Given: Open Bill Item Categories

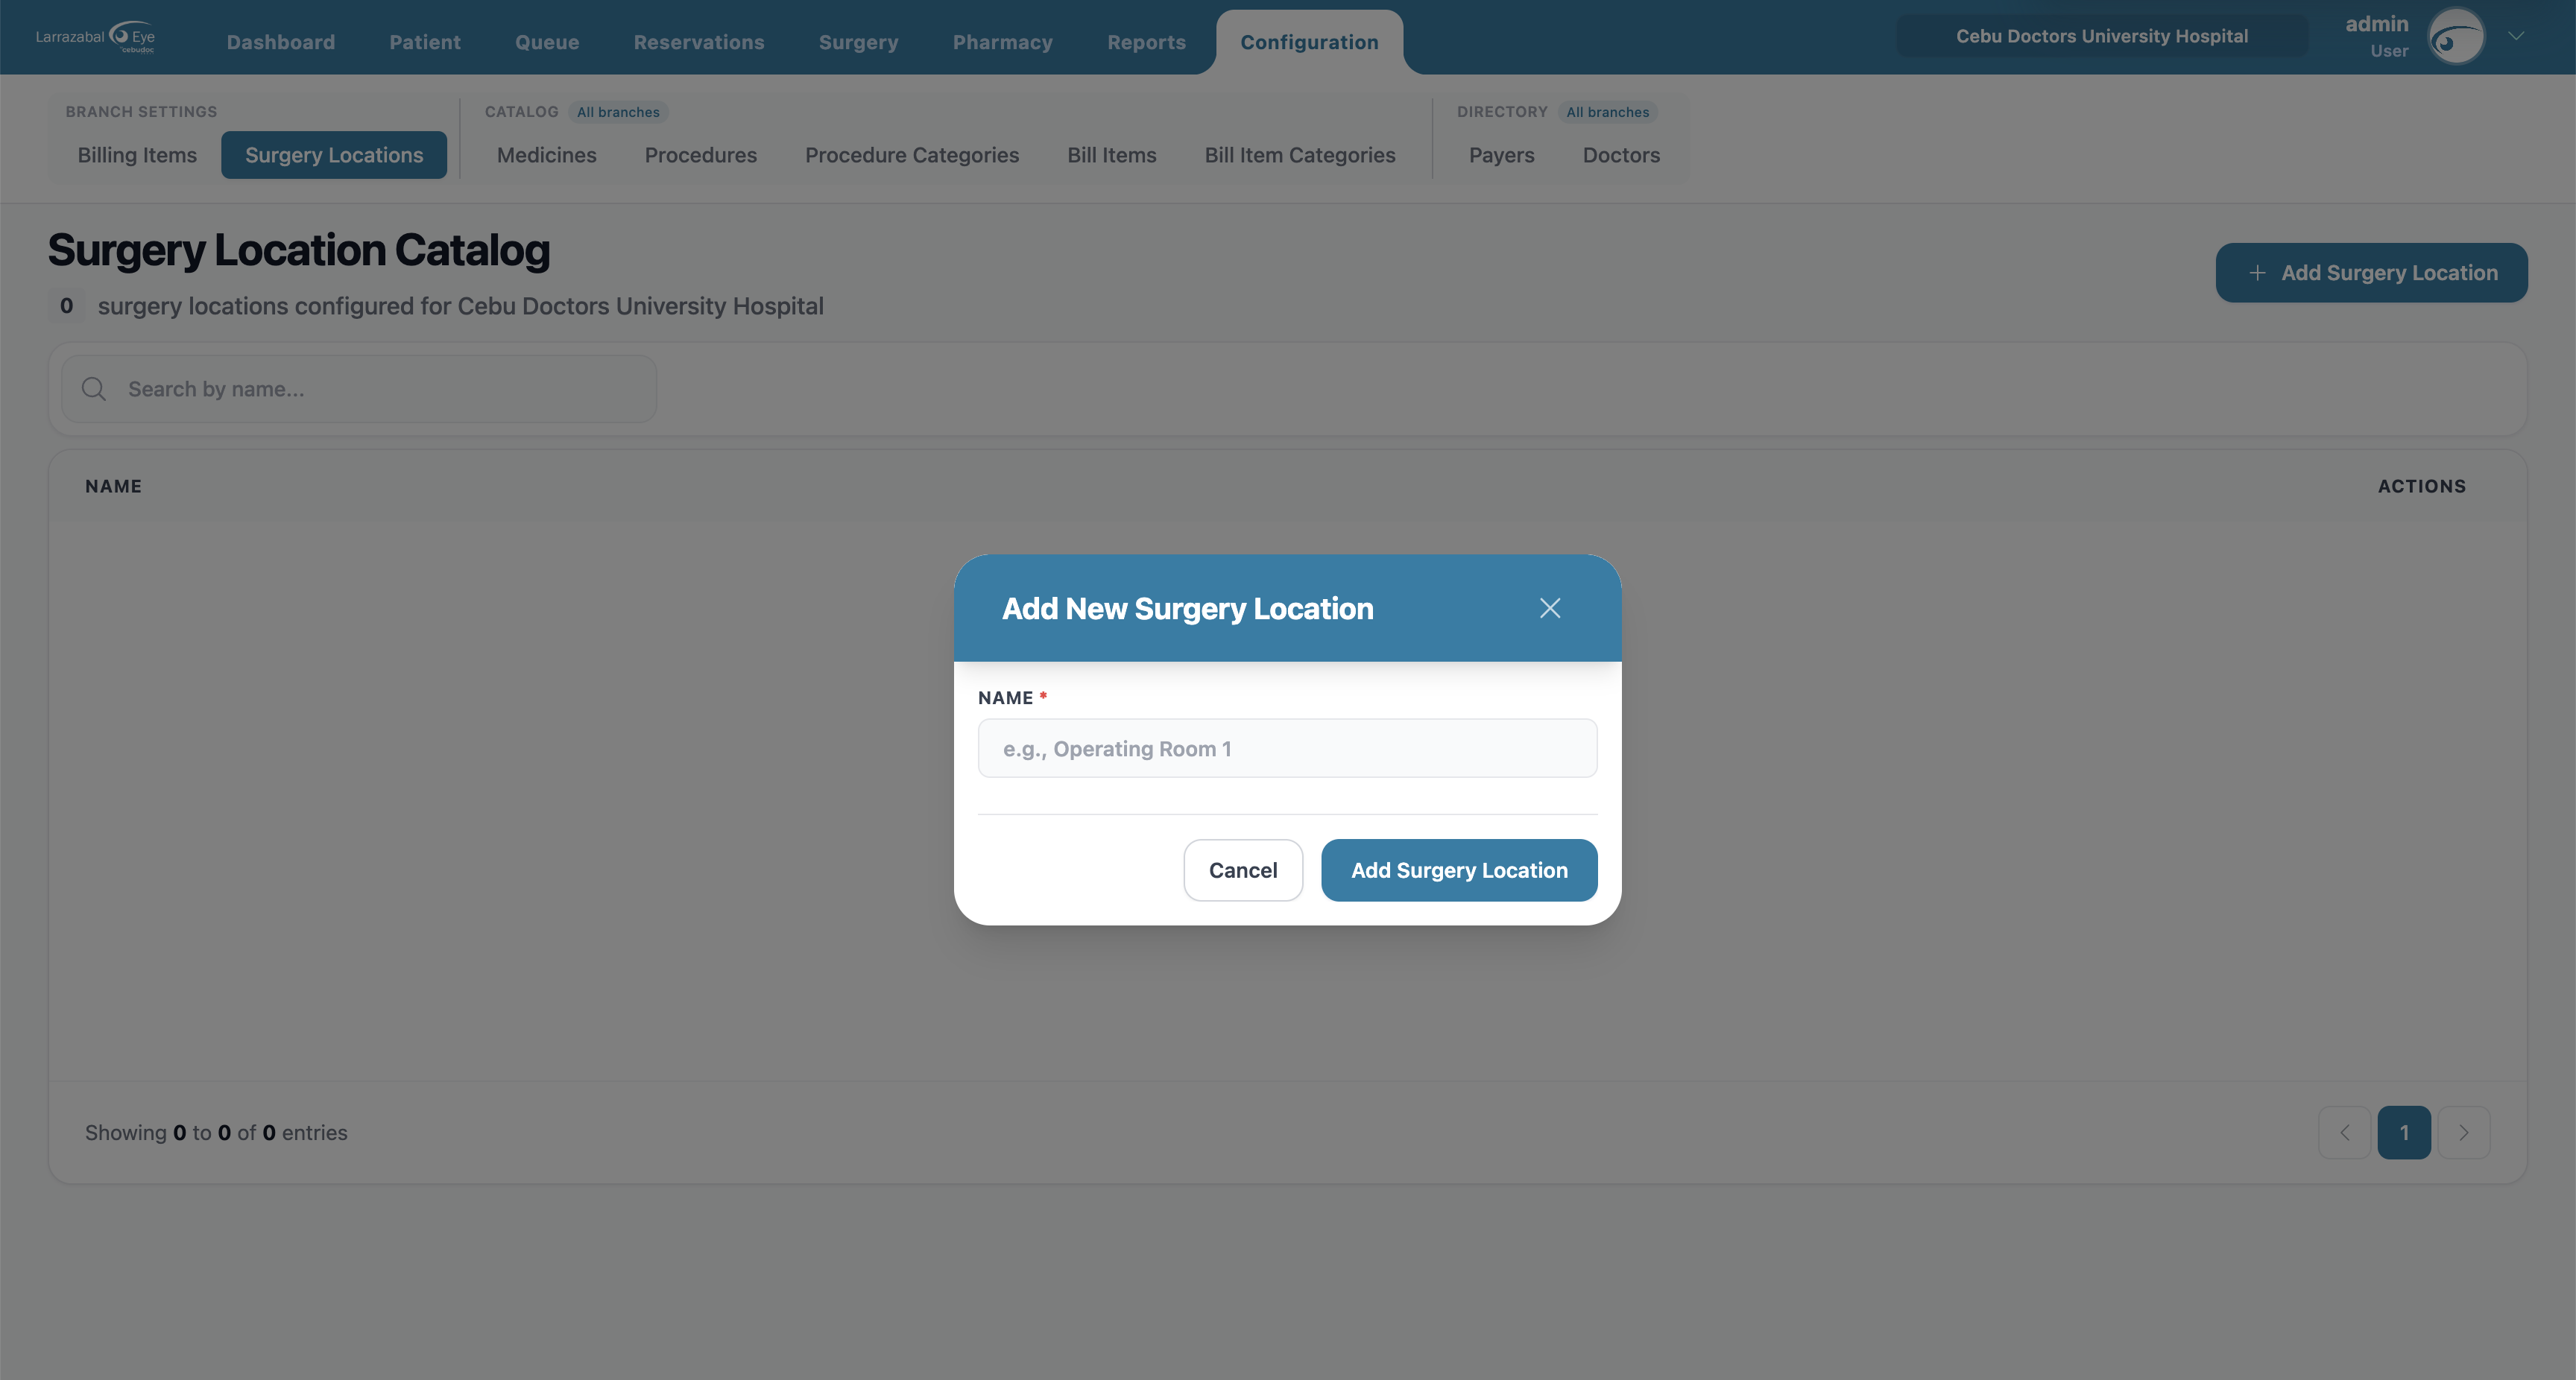Looking at the screenshot, I should (1299, 155).
